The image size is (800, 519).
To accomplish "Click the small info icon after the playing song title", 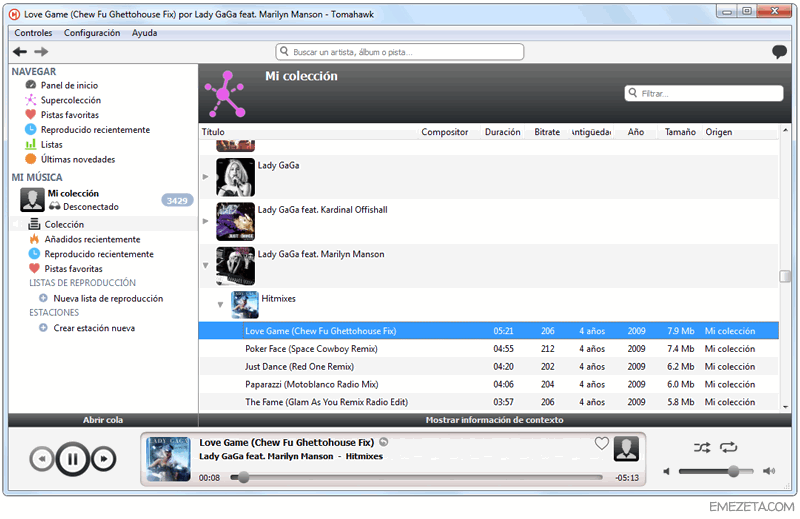I will pyautogui.click(x=384, y=442).
